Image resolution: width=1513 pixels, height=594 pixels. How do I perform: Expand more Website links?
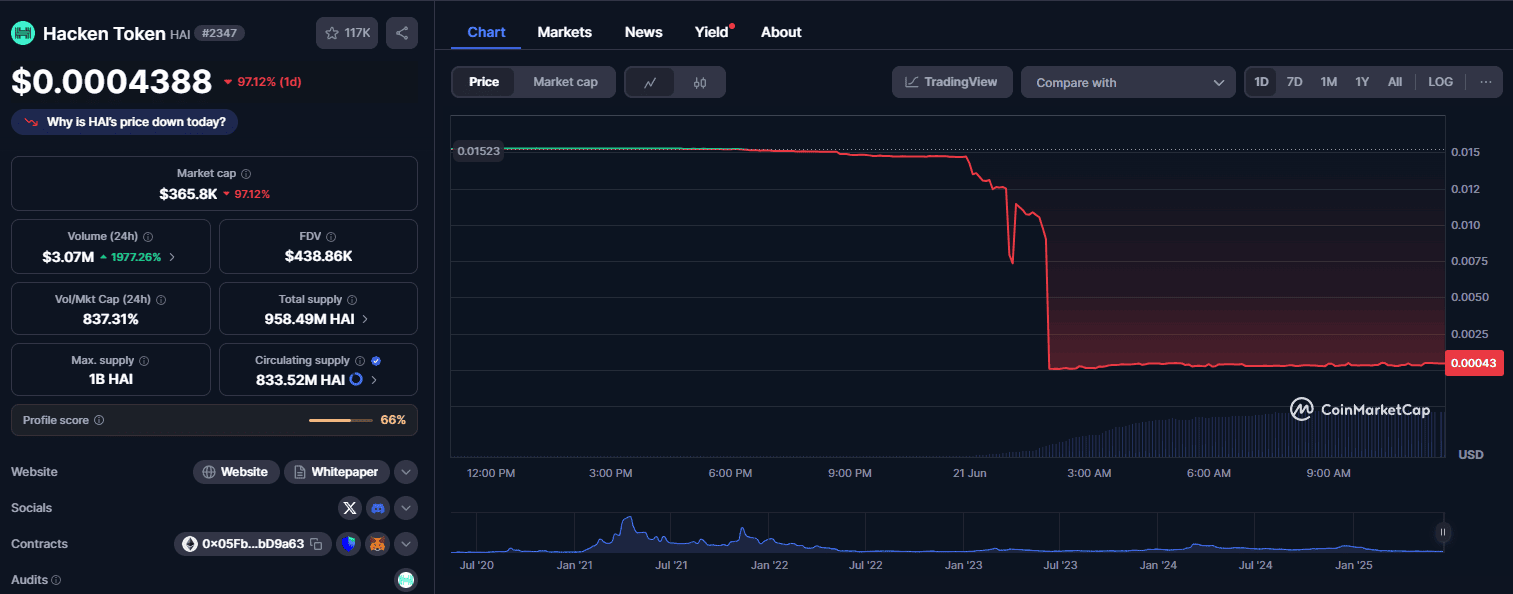[406, 472]
